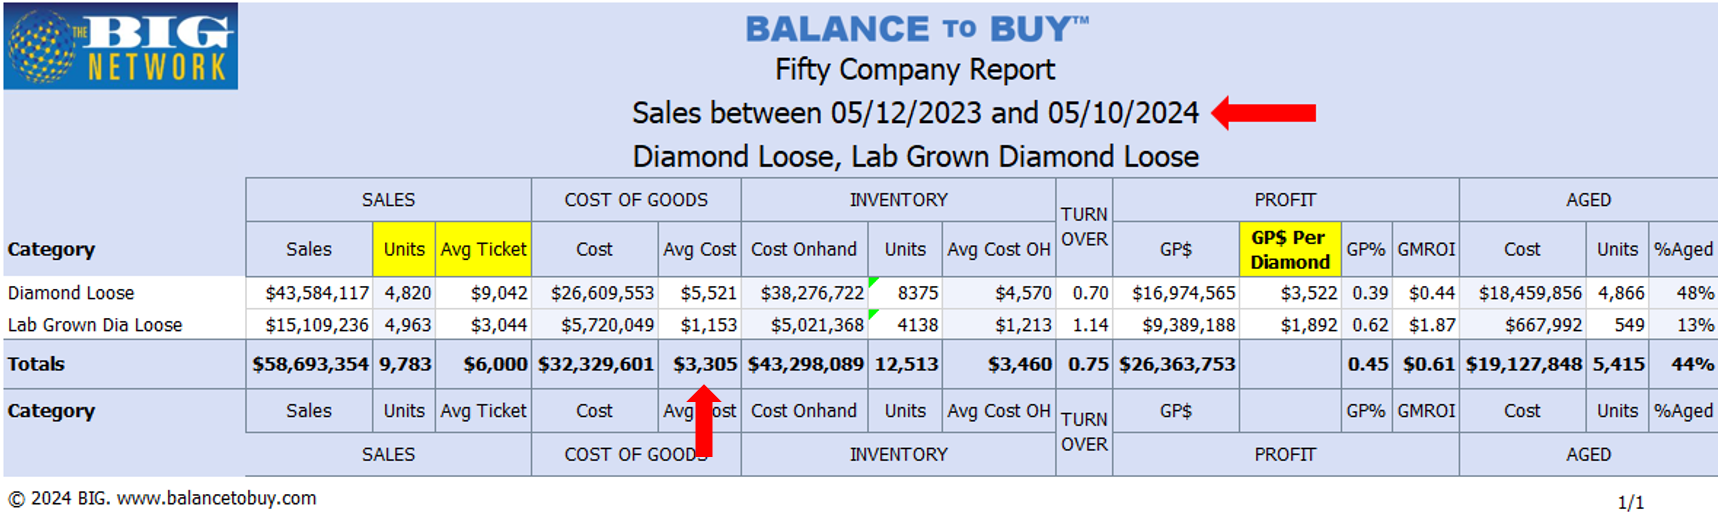Select the yellow-highlighted Avg Ticket column header
The height and width of the screenshot is (531, 1720).
pyautogui.click(x=483, y=249)
